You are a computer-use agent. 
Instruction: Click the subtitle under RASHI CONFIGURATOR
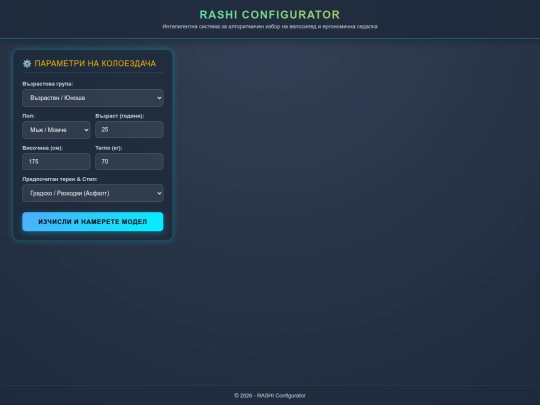tap(270, 27)
